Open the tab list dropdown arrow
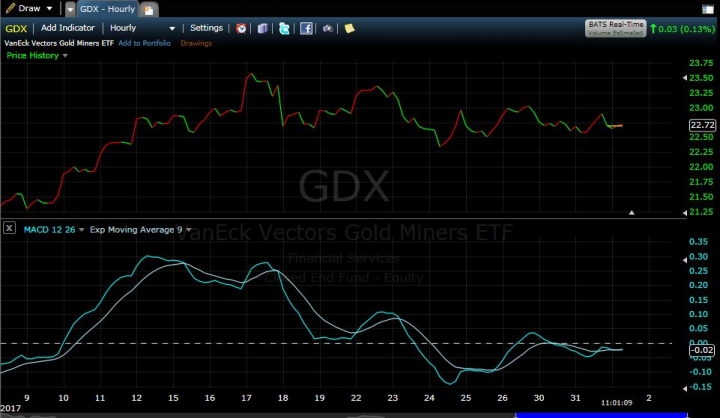Image resolution: width=720 pixels, height=418 pixels. coord(70,9)
